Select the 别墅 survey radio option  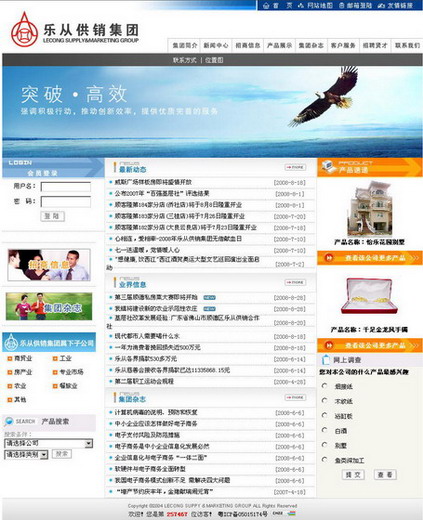(324, 445)
